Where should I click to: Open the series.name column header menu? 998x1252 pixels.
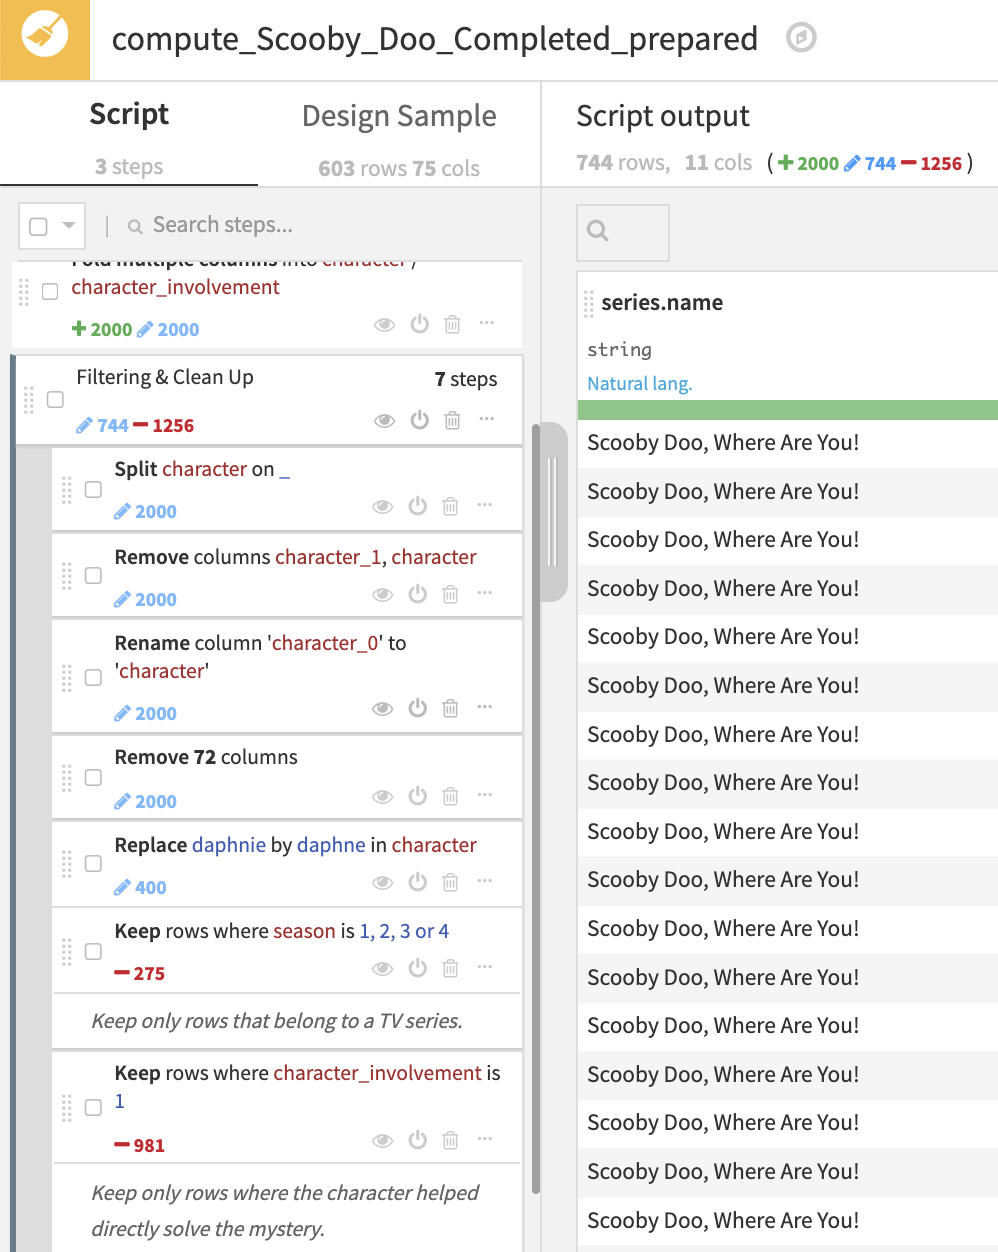coord(662,303)
